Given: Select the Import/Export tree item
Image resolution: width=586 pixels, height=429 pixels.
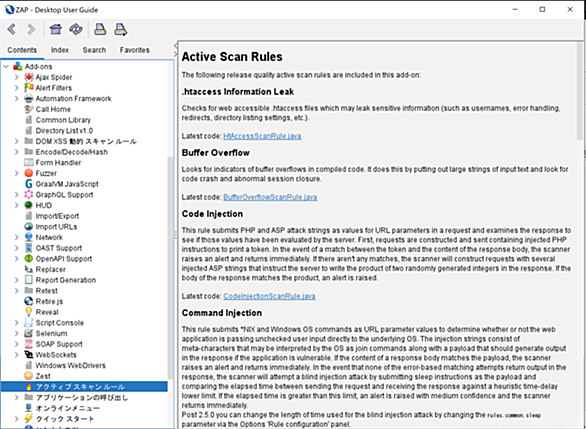Looking at the screenshot, I should pos(57,216).
